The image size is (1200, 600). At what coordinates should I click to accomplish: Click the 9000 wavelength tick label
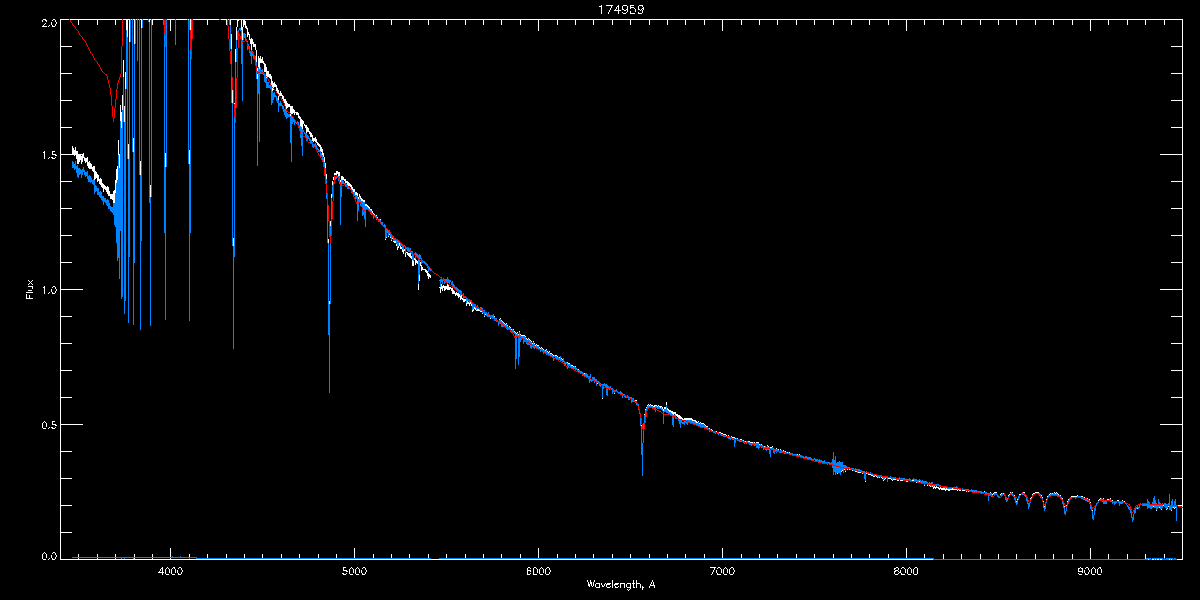(1090, 571)
